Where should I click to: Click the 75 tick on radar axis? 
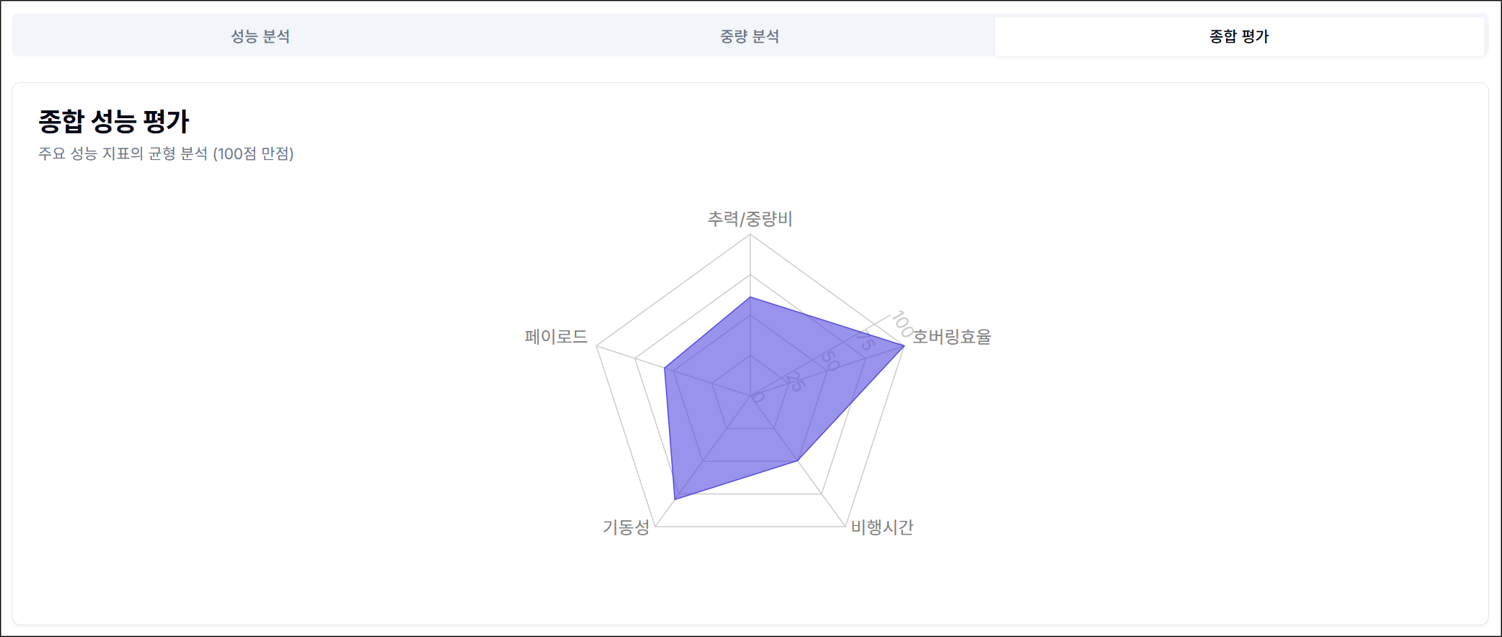pyautogui.click(x=864, y=342)
